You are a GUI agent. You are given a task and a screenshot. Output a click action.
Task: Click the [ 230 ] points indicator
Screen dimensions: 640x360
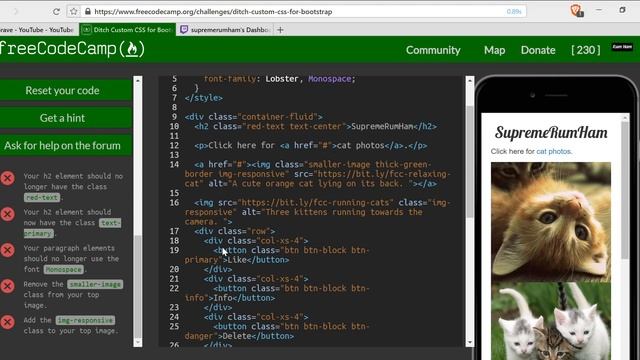coord(586,50)
